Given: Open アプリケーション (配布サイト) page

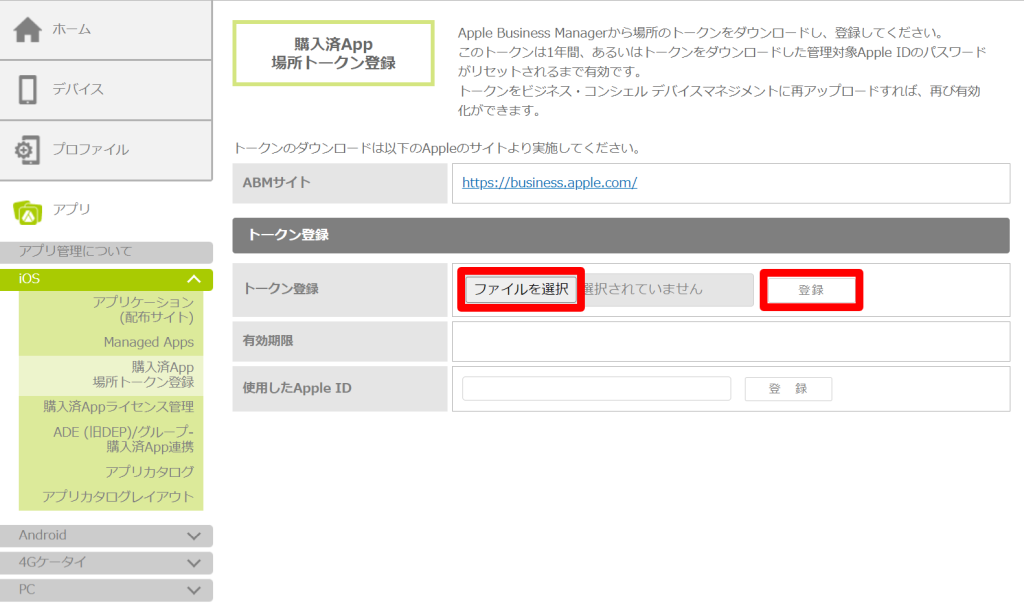Looking at the screenshot, I should [143, 310].
